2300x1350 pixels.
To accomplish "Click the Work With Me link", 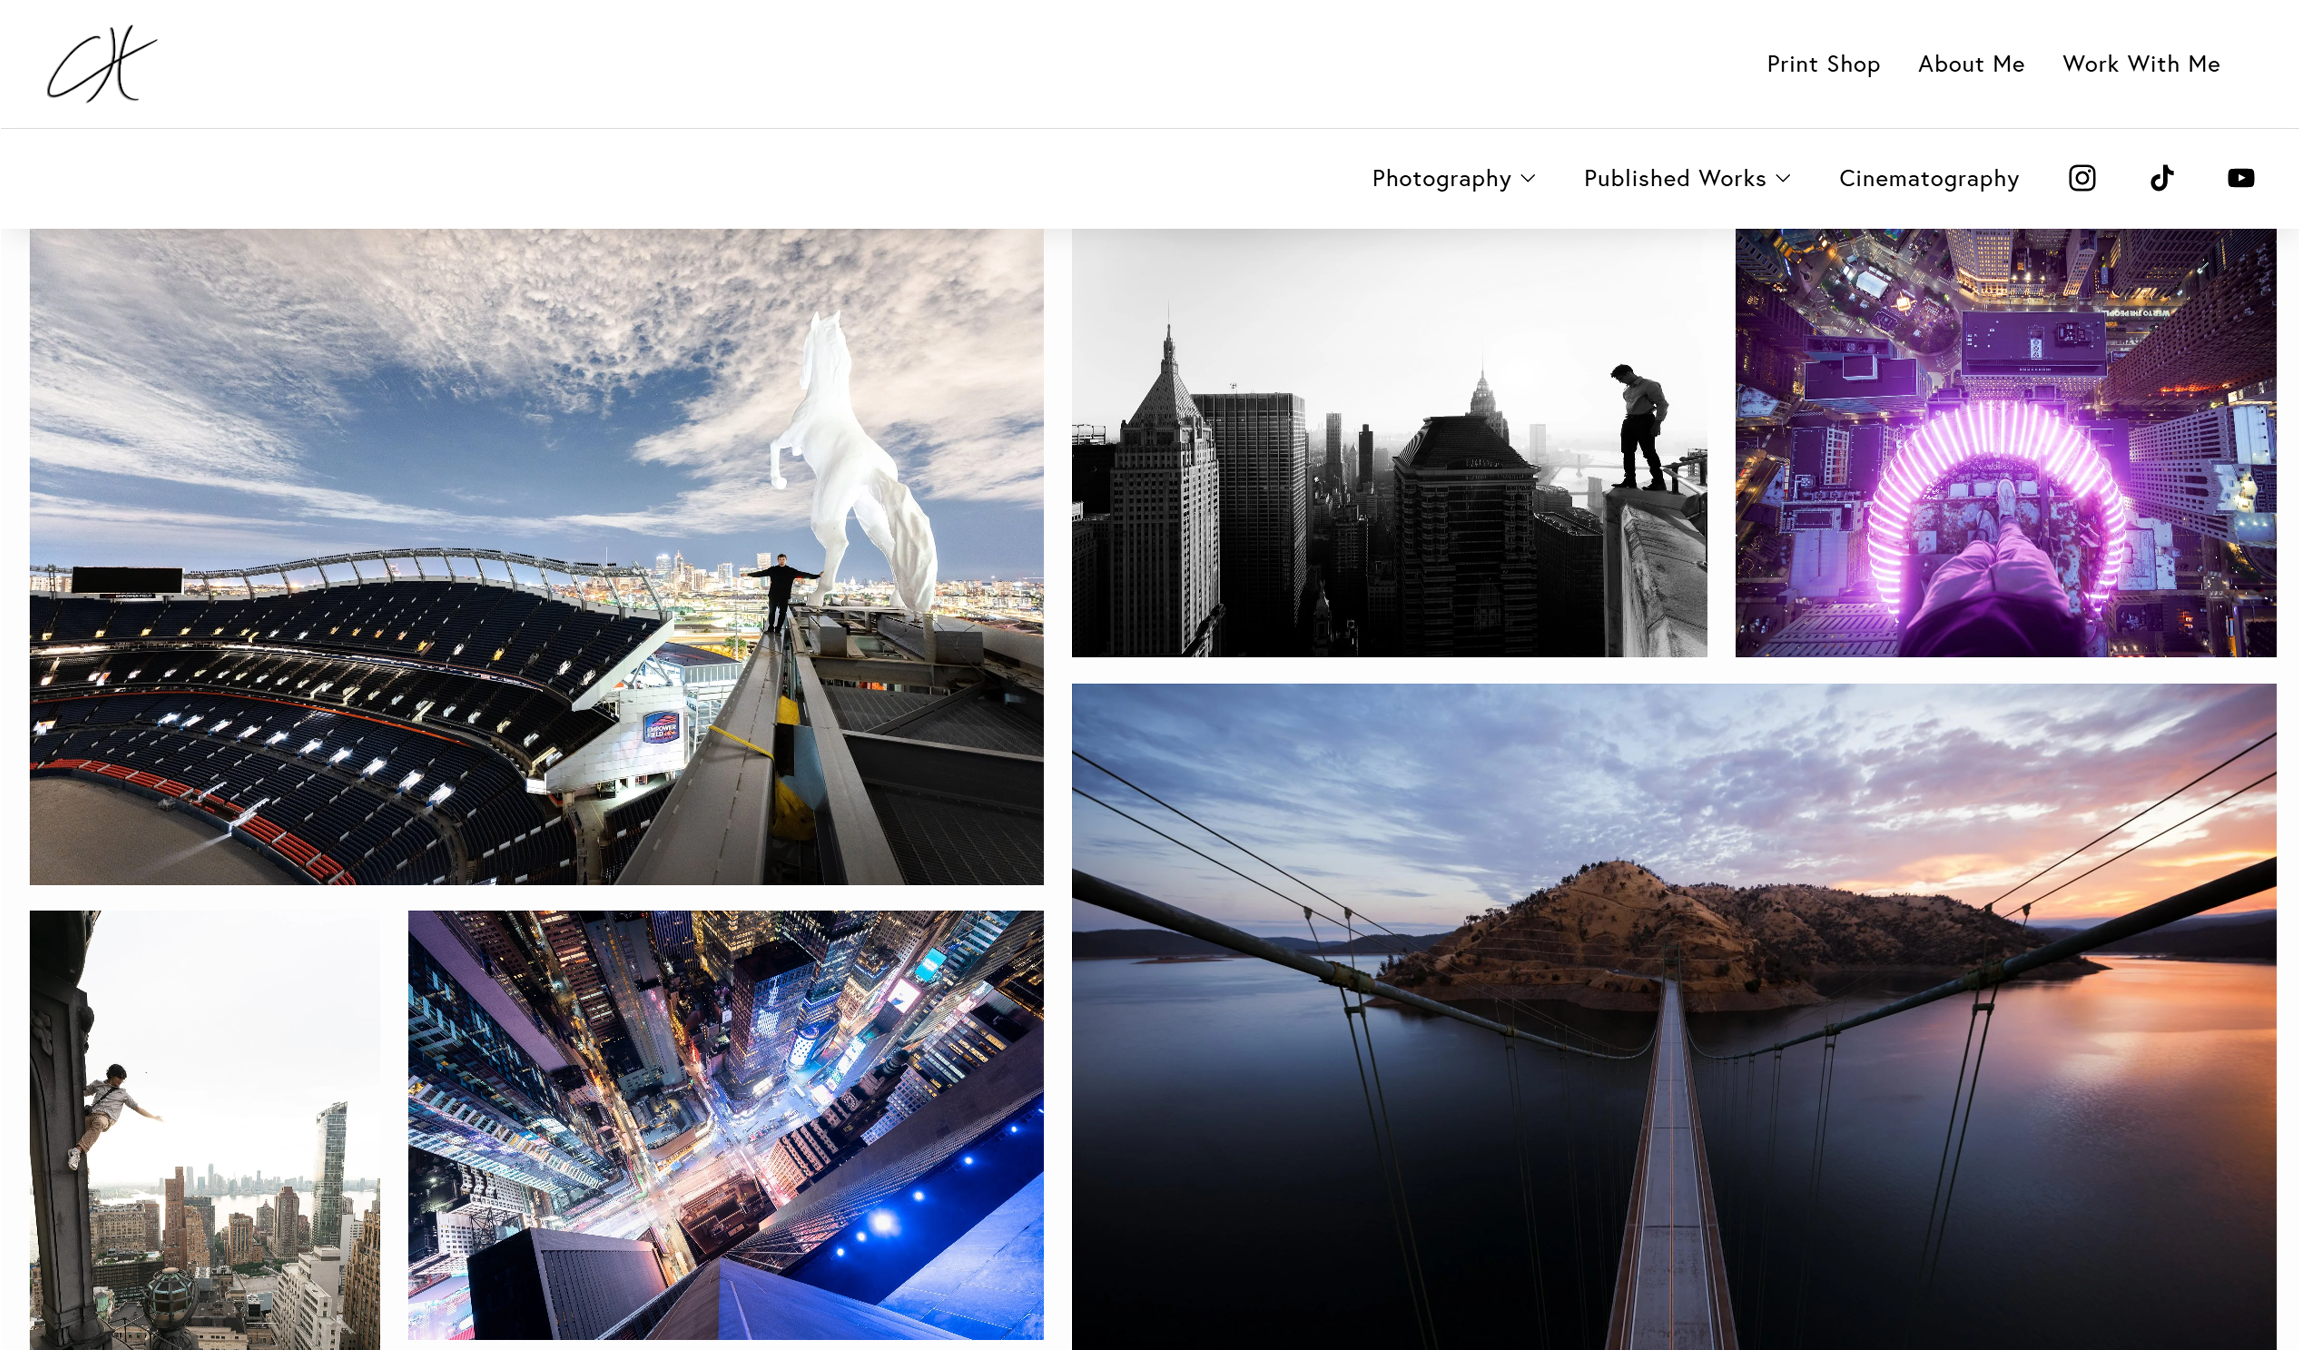I will (x=2141, y=64).
